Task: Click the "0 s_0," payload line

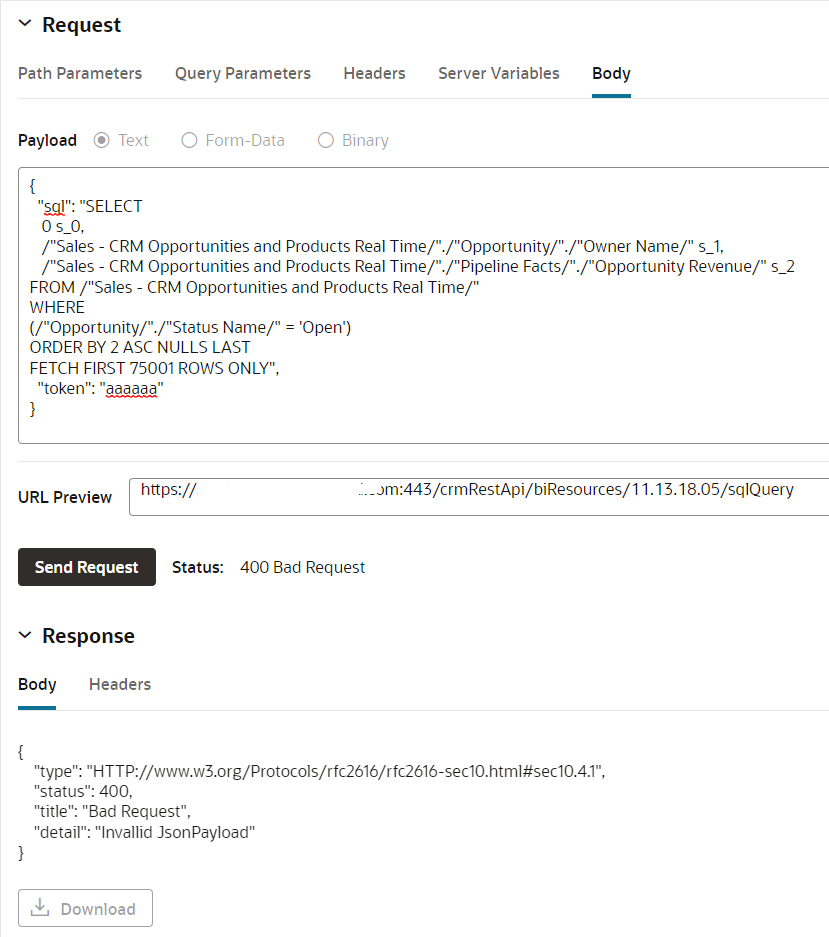Action: click(x=63, y=227)
